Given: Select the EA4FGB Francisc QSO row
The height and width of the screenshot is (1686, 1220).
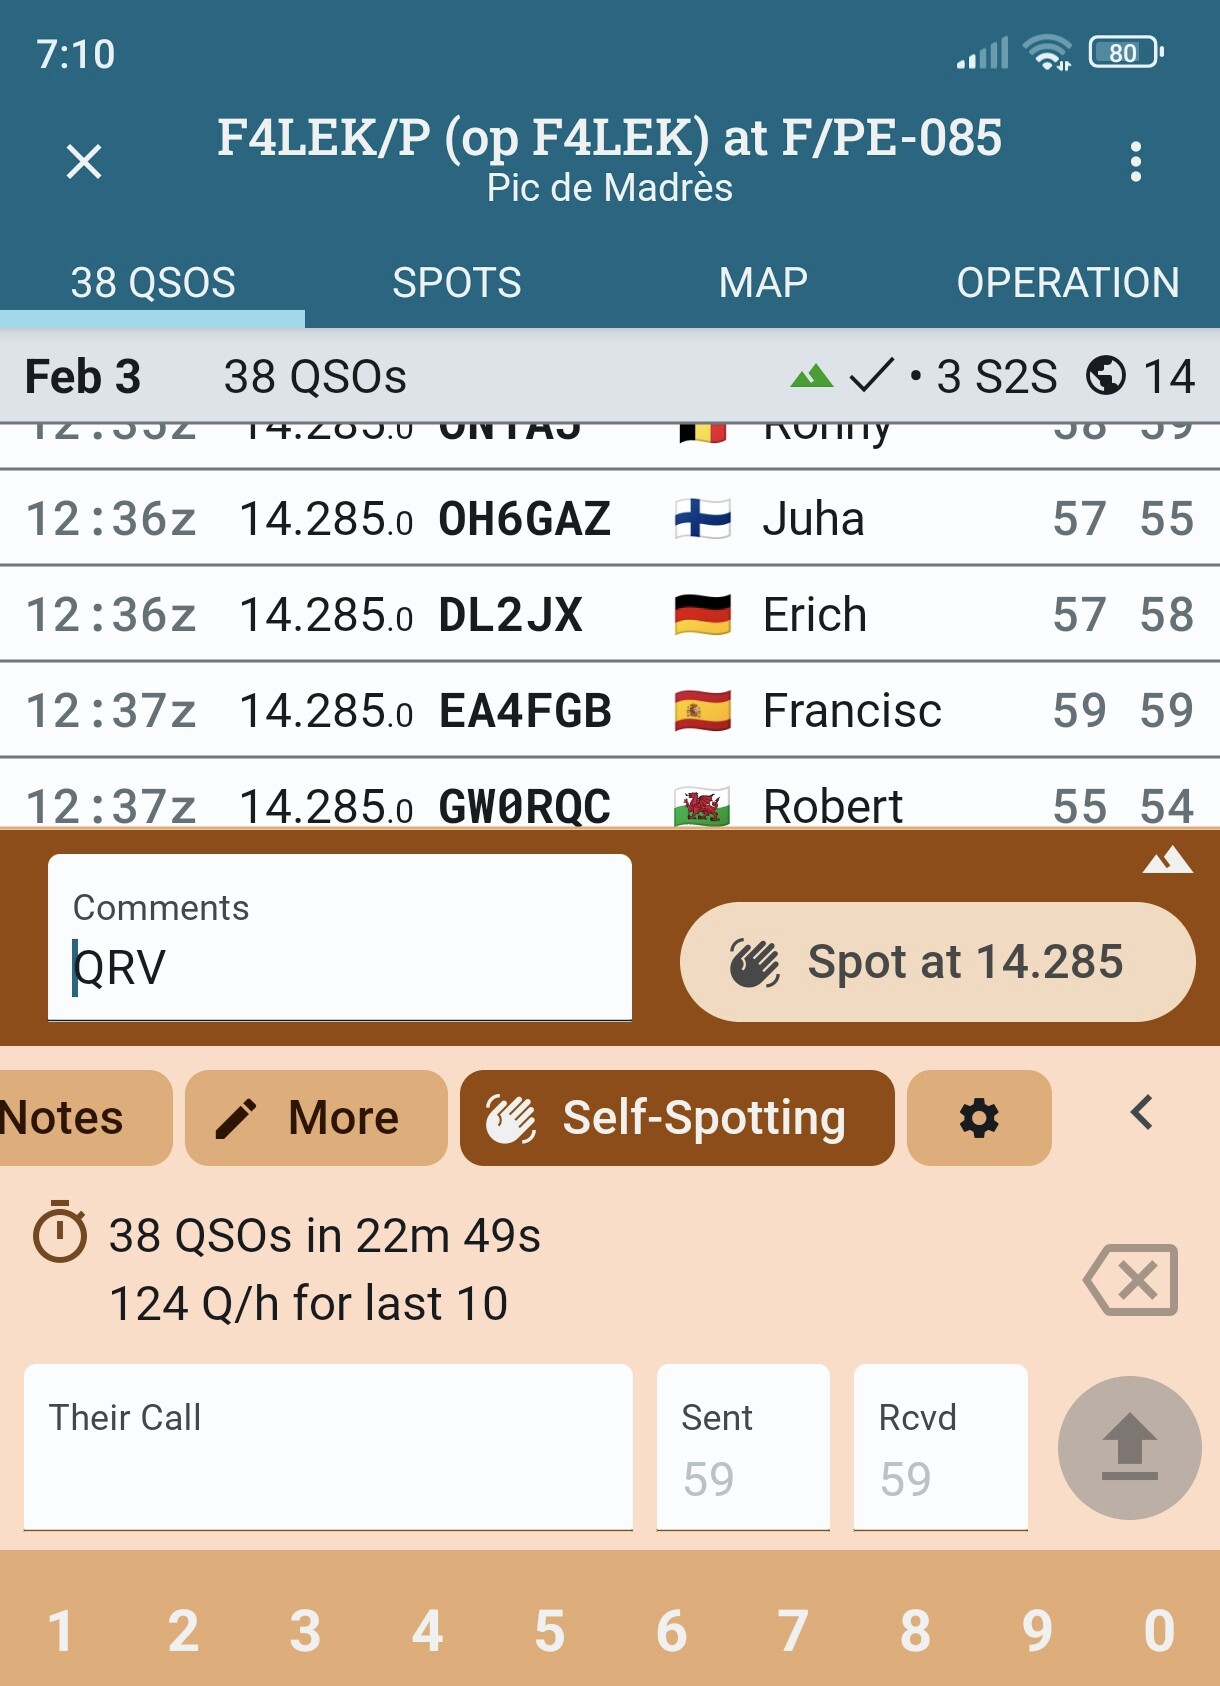Looking at the screenshot, I should [x=610, y=710].
